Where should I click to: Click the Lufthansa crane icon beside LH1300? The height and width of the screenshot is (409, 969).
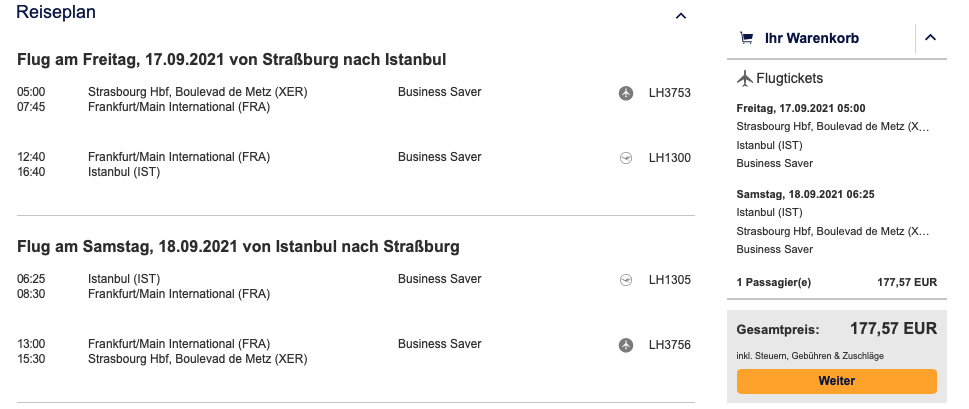pyautogui.click(x=626, y=157)
